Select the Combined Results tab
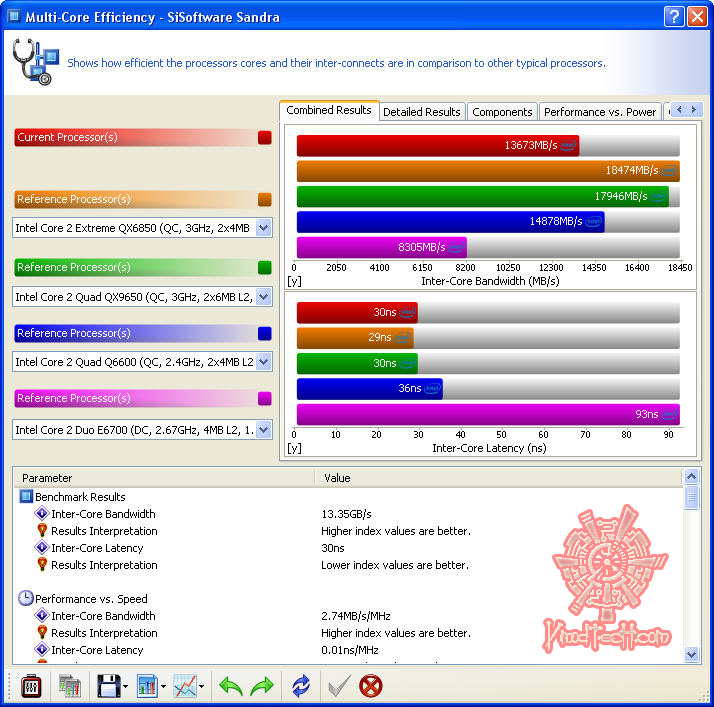The height and width of the screenshot is (707, 714). 329,110
